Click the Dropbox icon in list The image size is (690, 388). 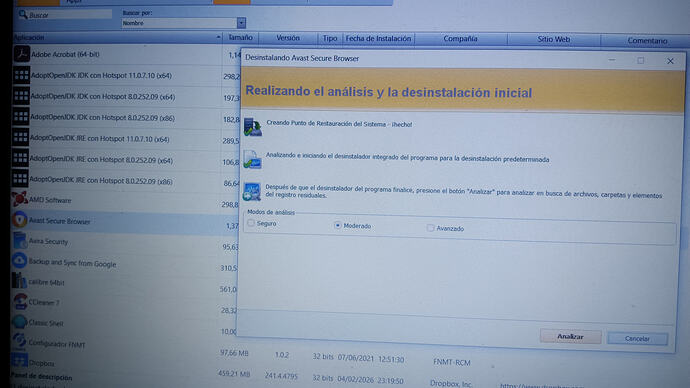coord(19,361)
